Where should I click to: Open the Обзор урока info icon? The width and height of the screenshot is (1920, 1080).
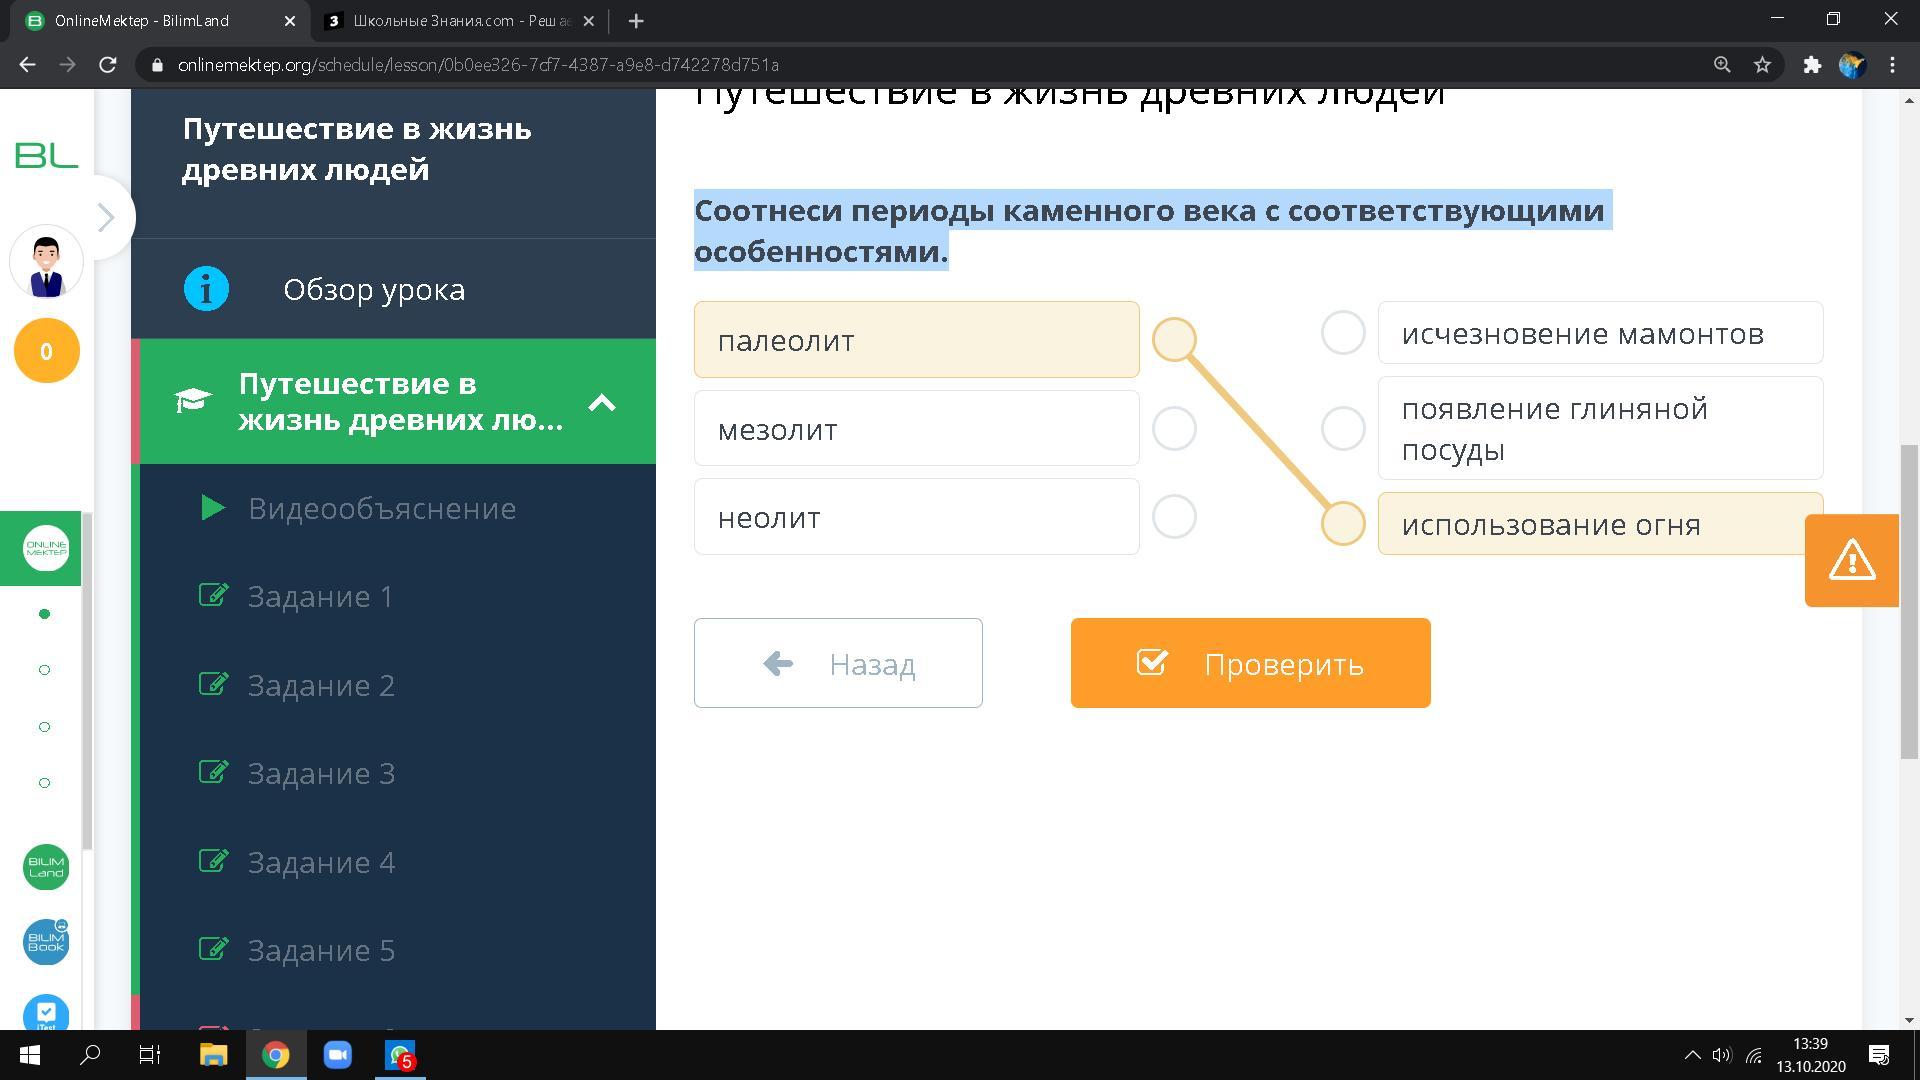206,289
